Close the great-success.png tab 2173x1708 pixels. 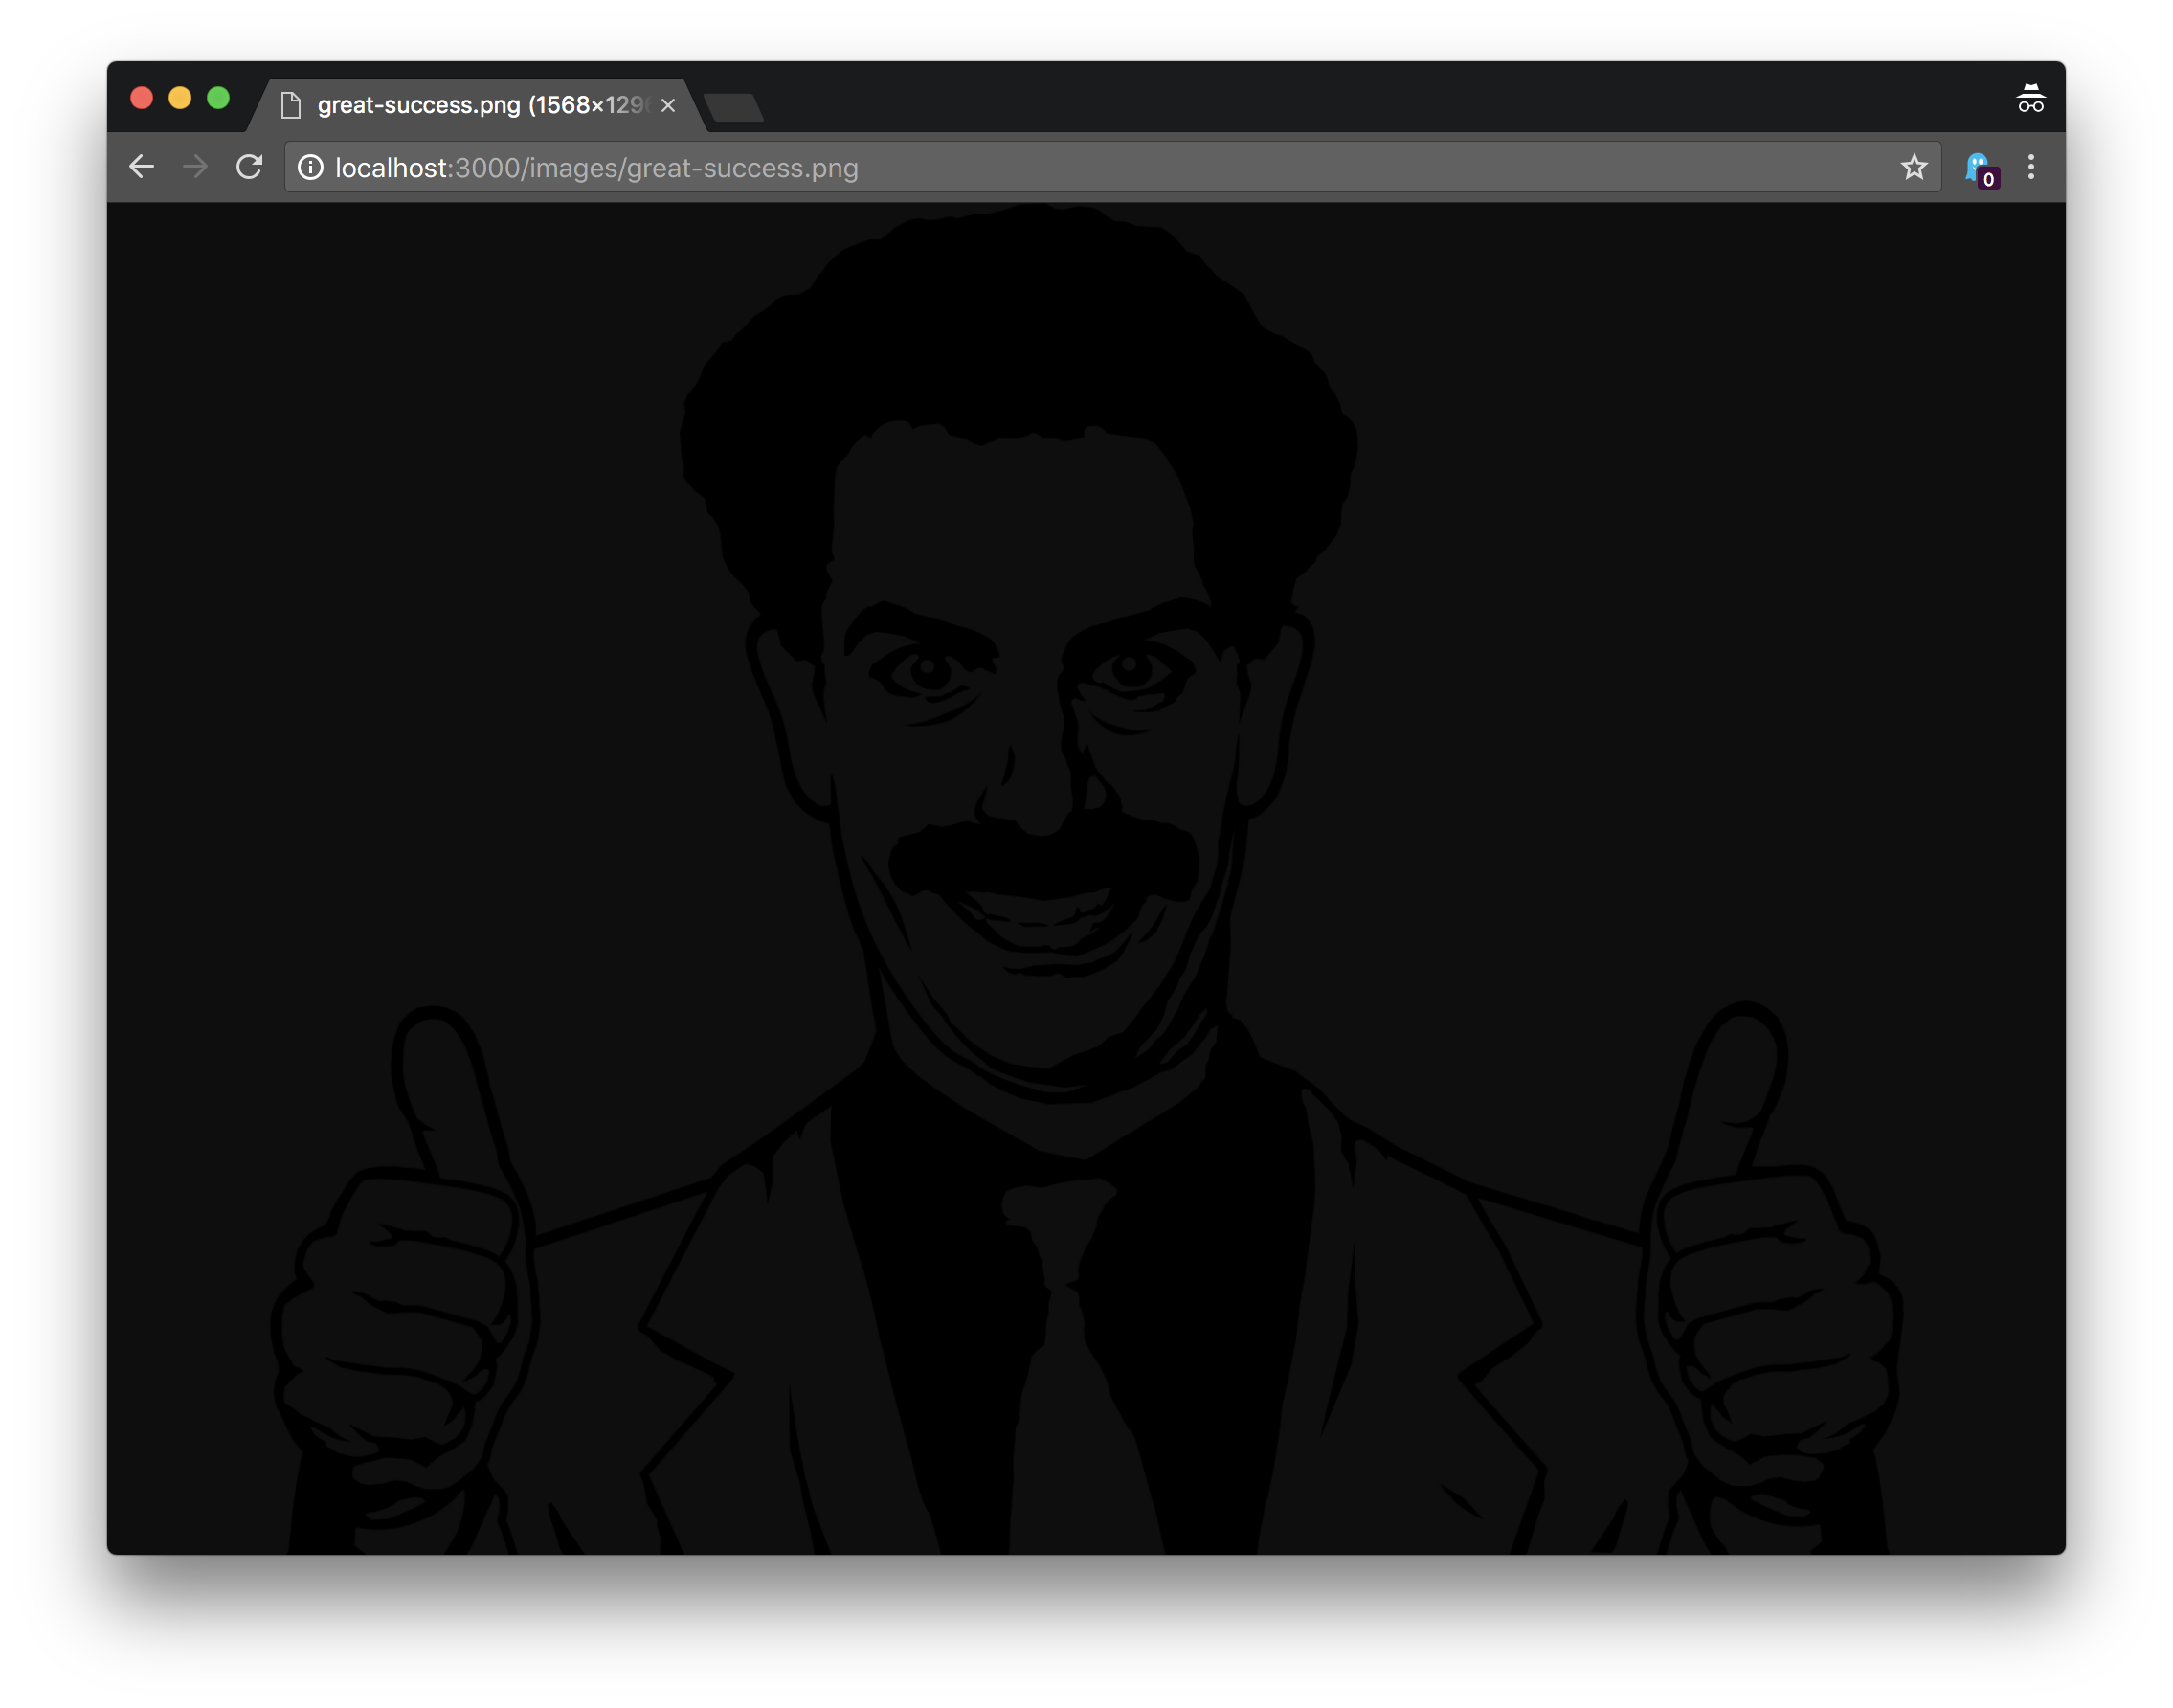[x=668, y=105]
